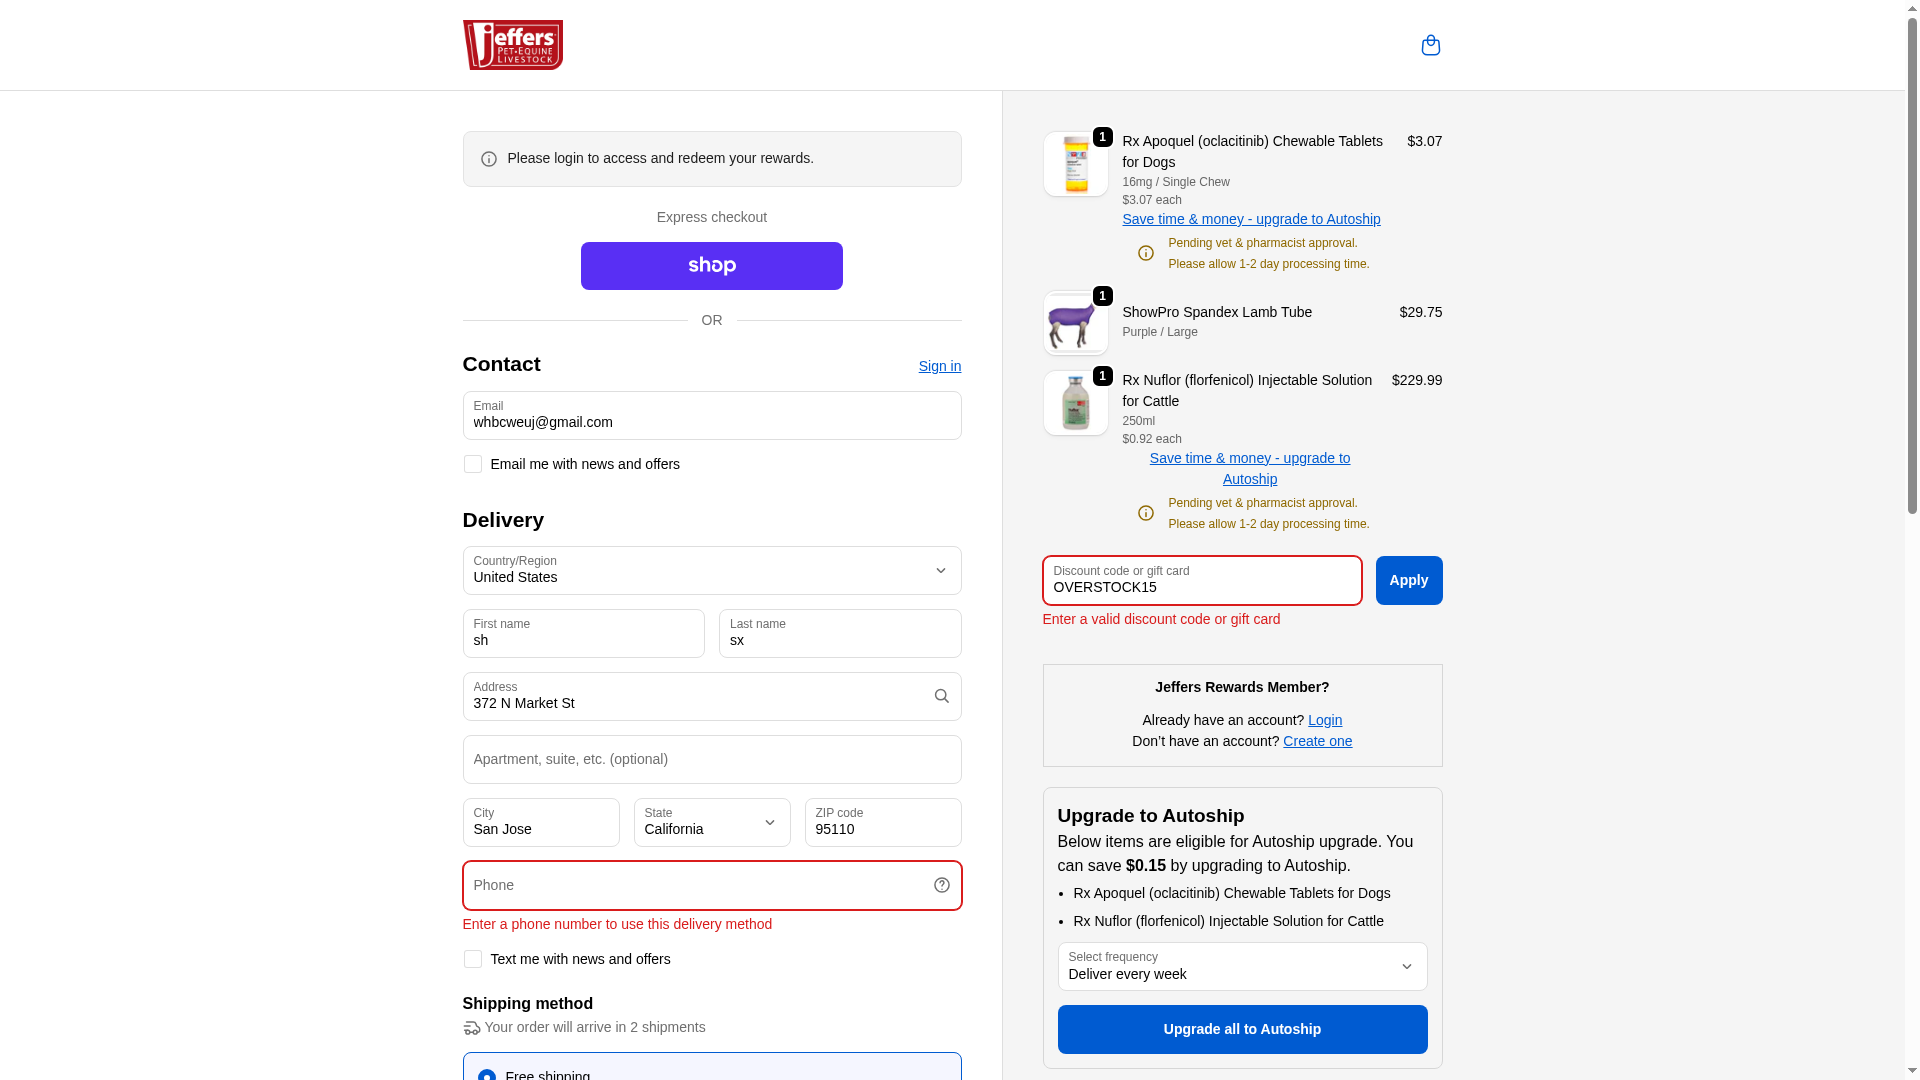Apply the discount code
The image size is (1920, 1080).
1408,580
